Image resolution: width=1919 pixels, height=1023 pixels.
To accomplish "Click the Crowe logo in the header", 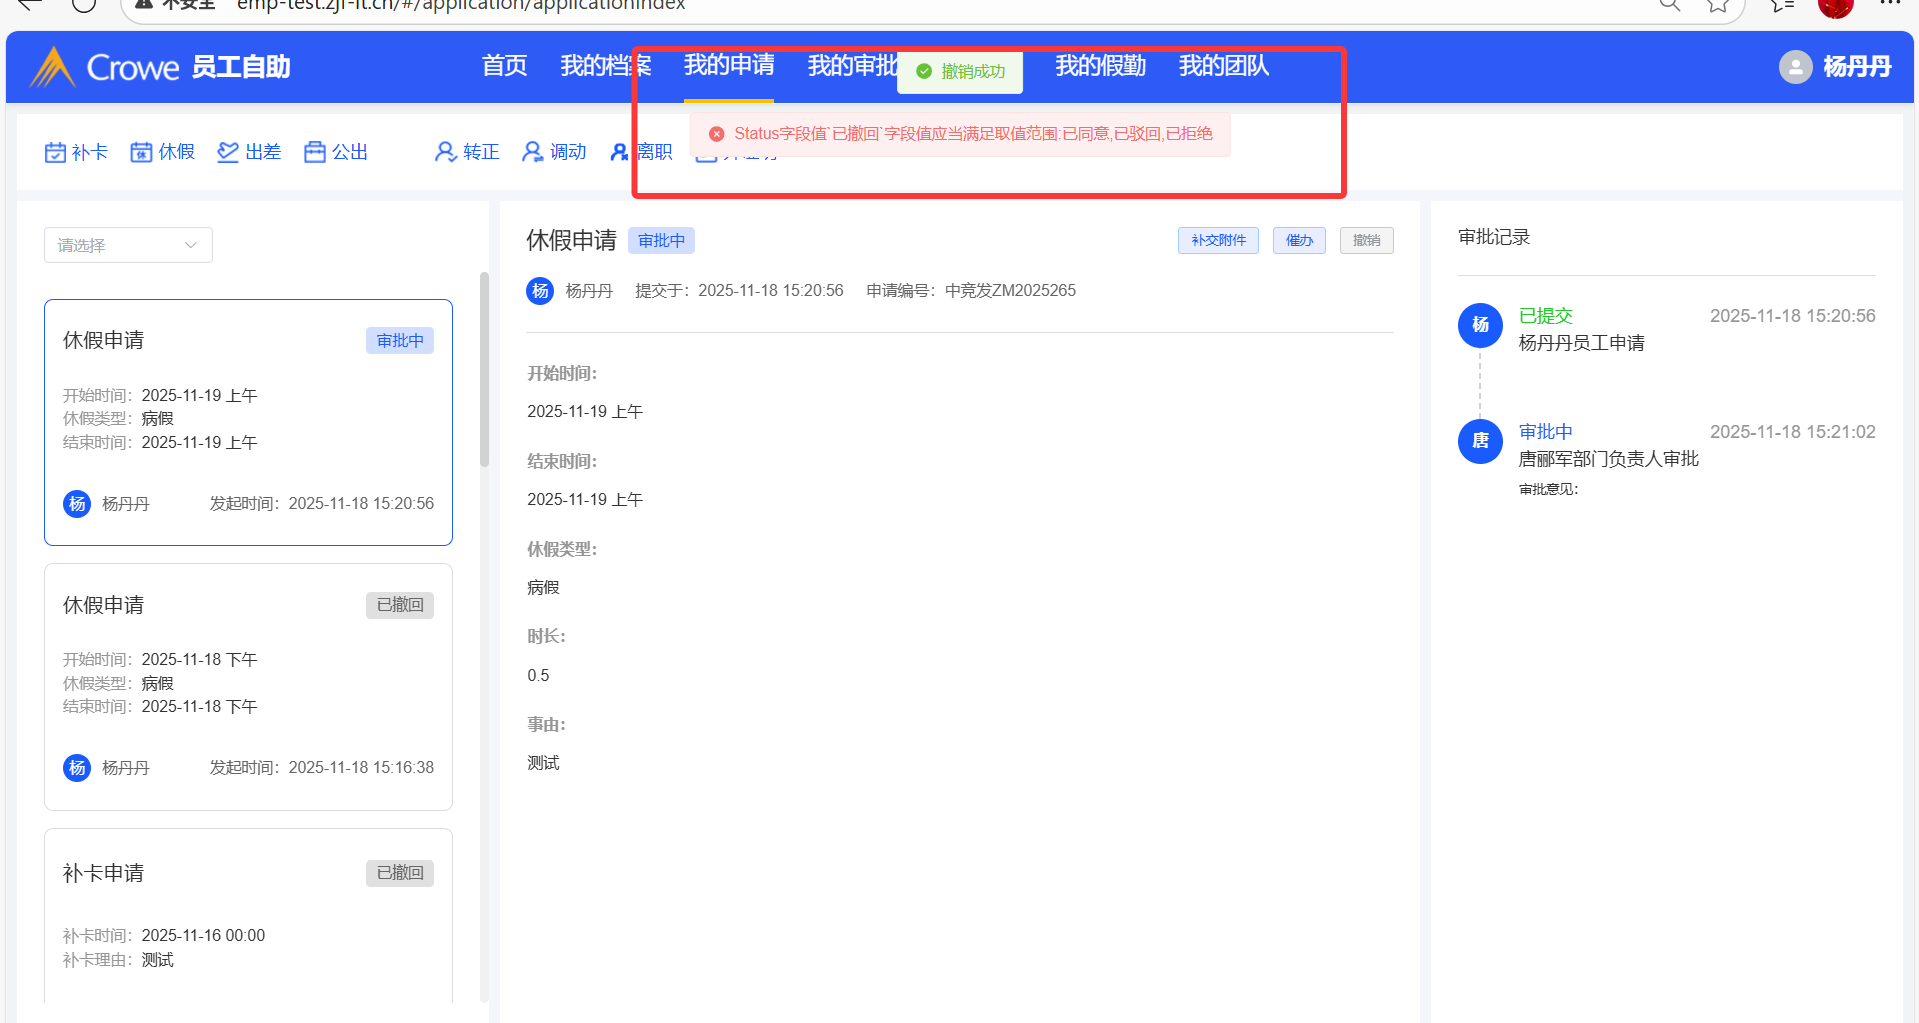I will [x=104, y=67].
